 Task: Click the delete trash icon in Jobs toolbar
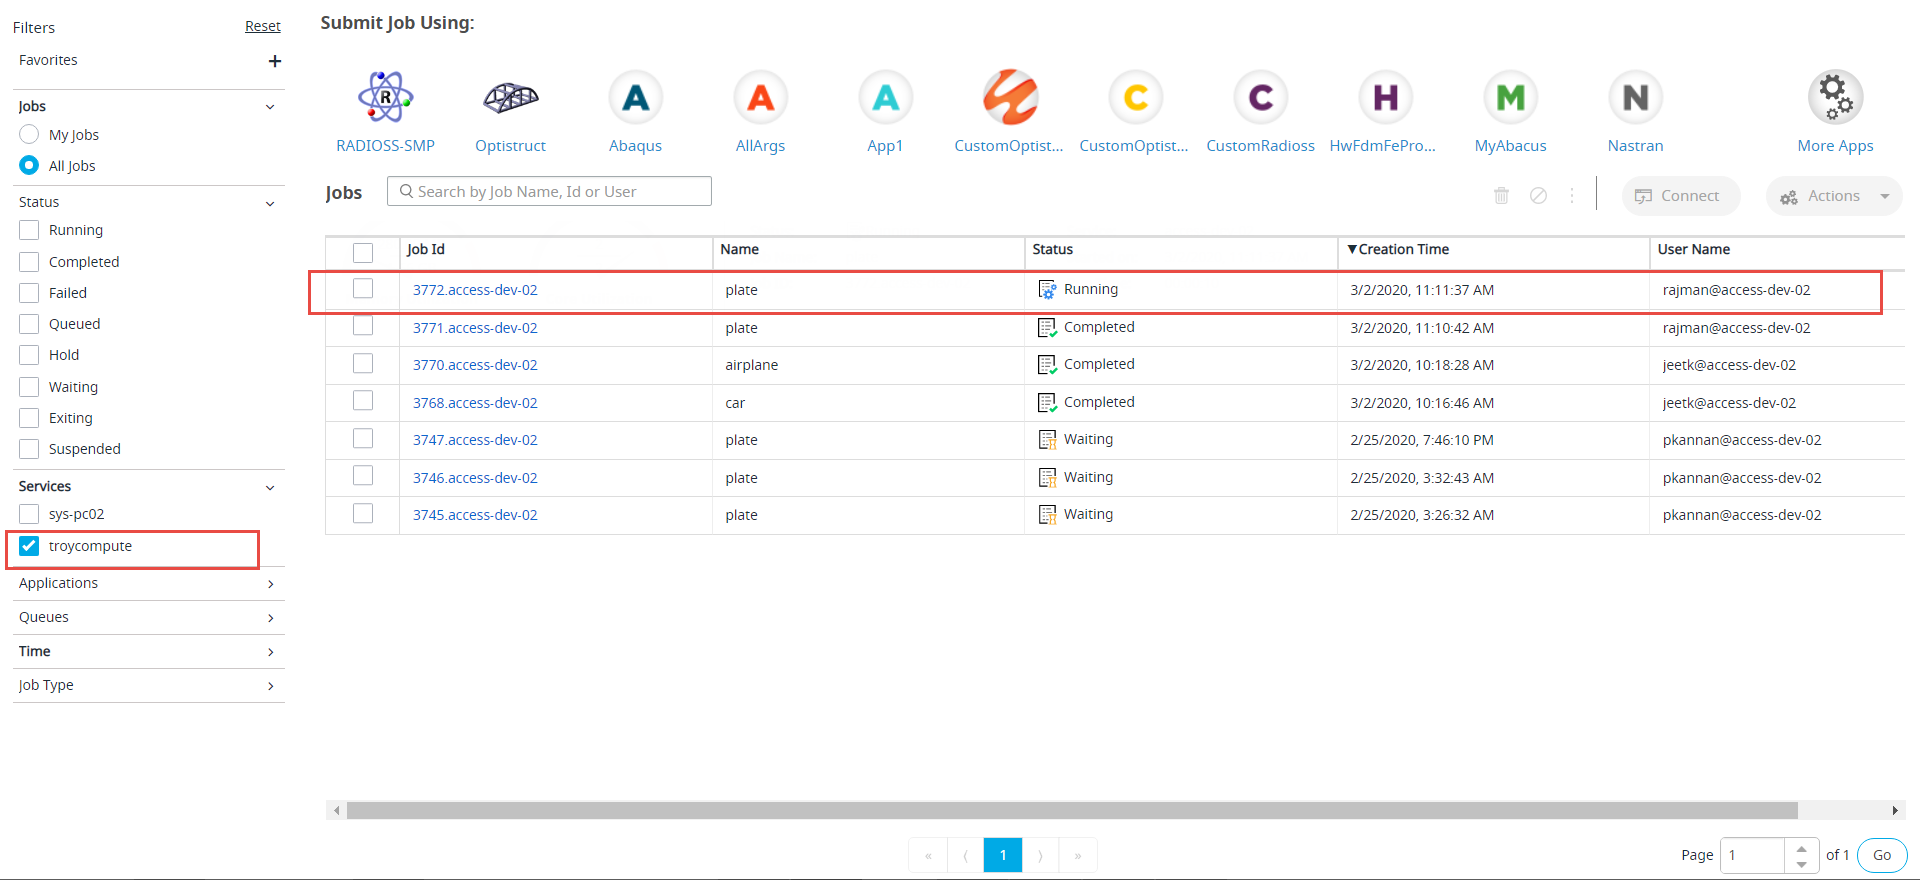pos(1501,196)
